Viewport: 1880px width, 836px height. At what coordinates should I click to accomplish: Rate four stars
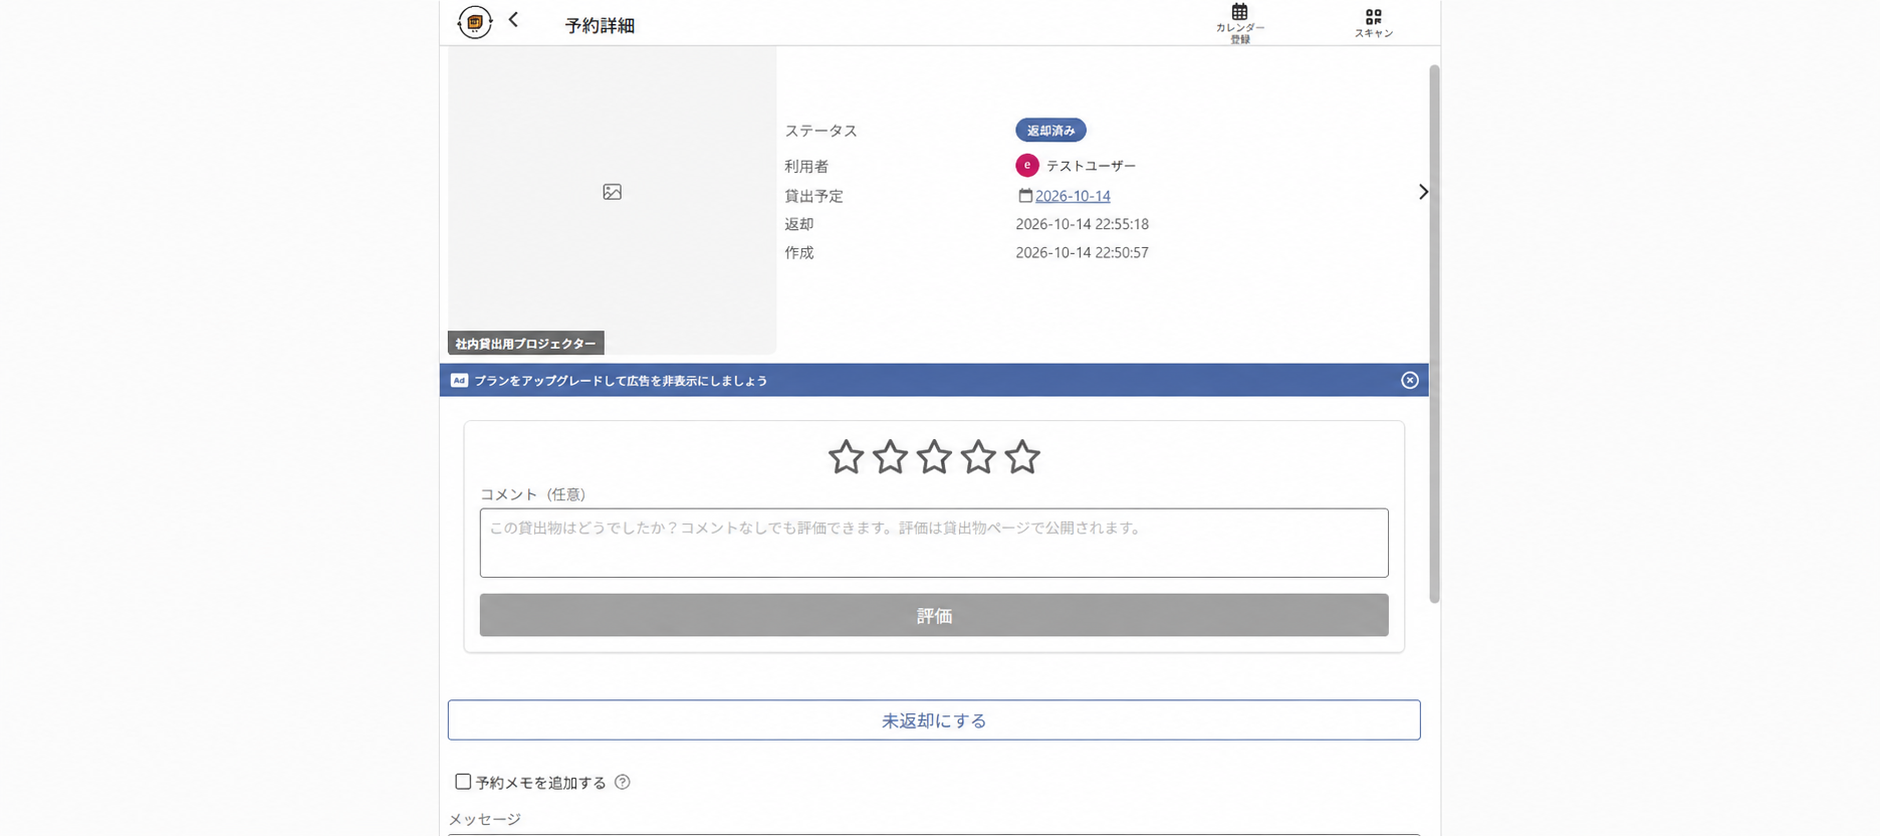coord(978,457)
